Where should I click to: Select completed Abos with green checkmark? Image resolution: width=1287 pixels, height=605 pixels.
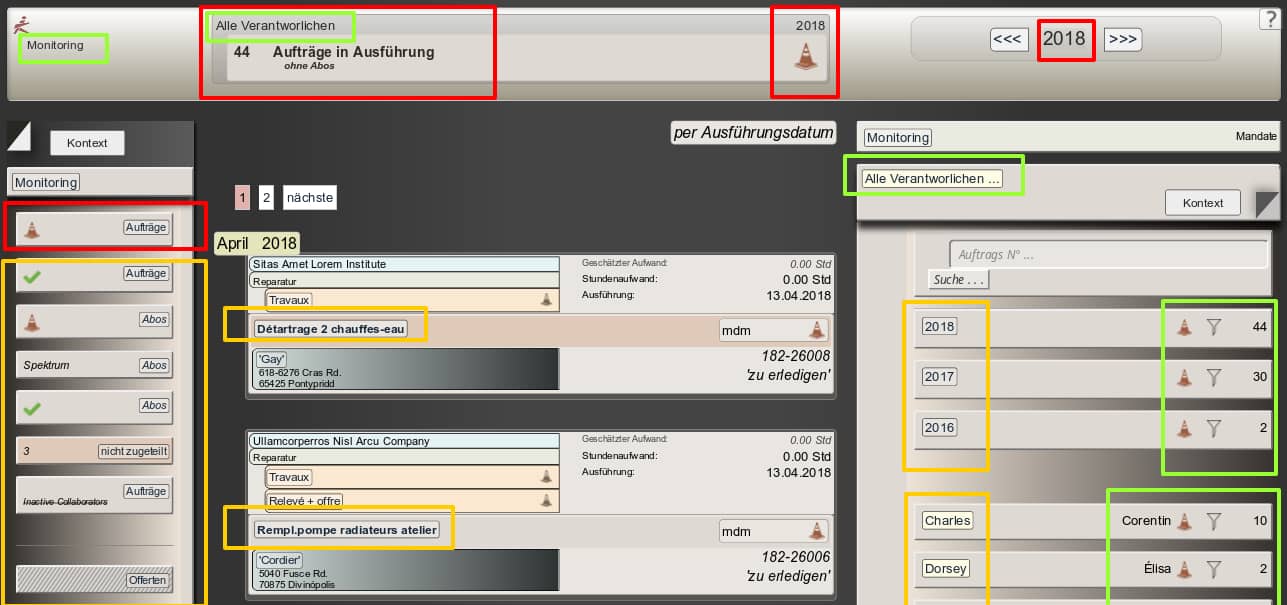pos(94,408)
